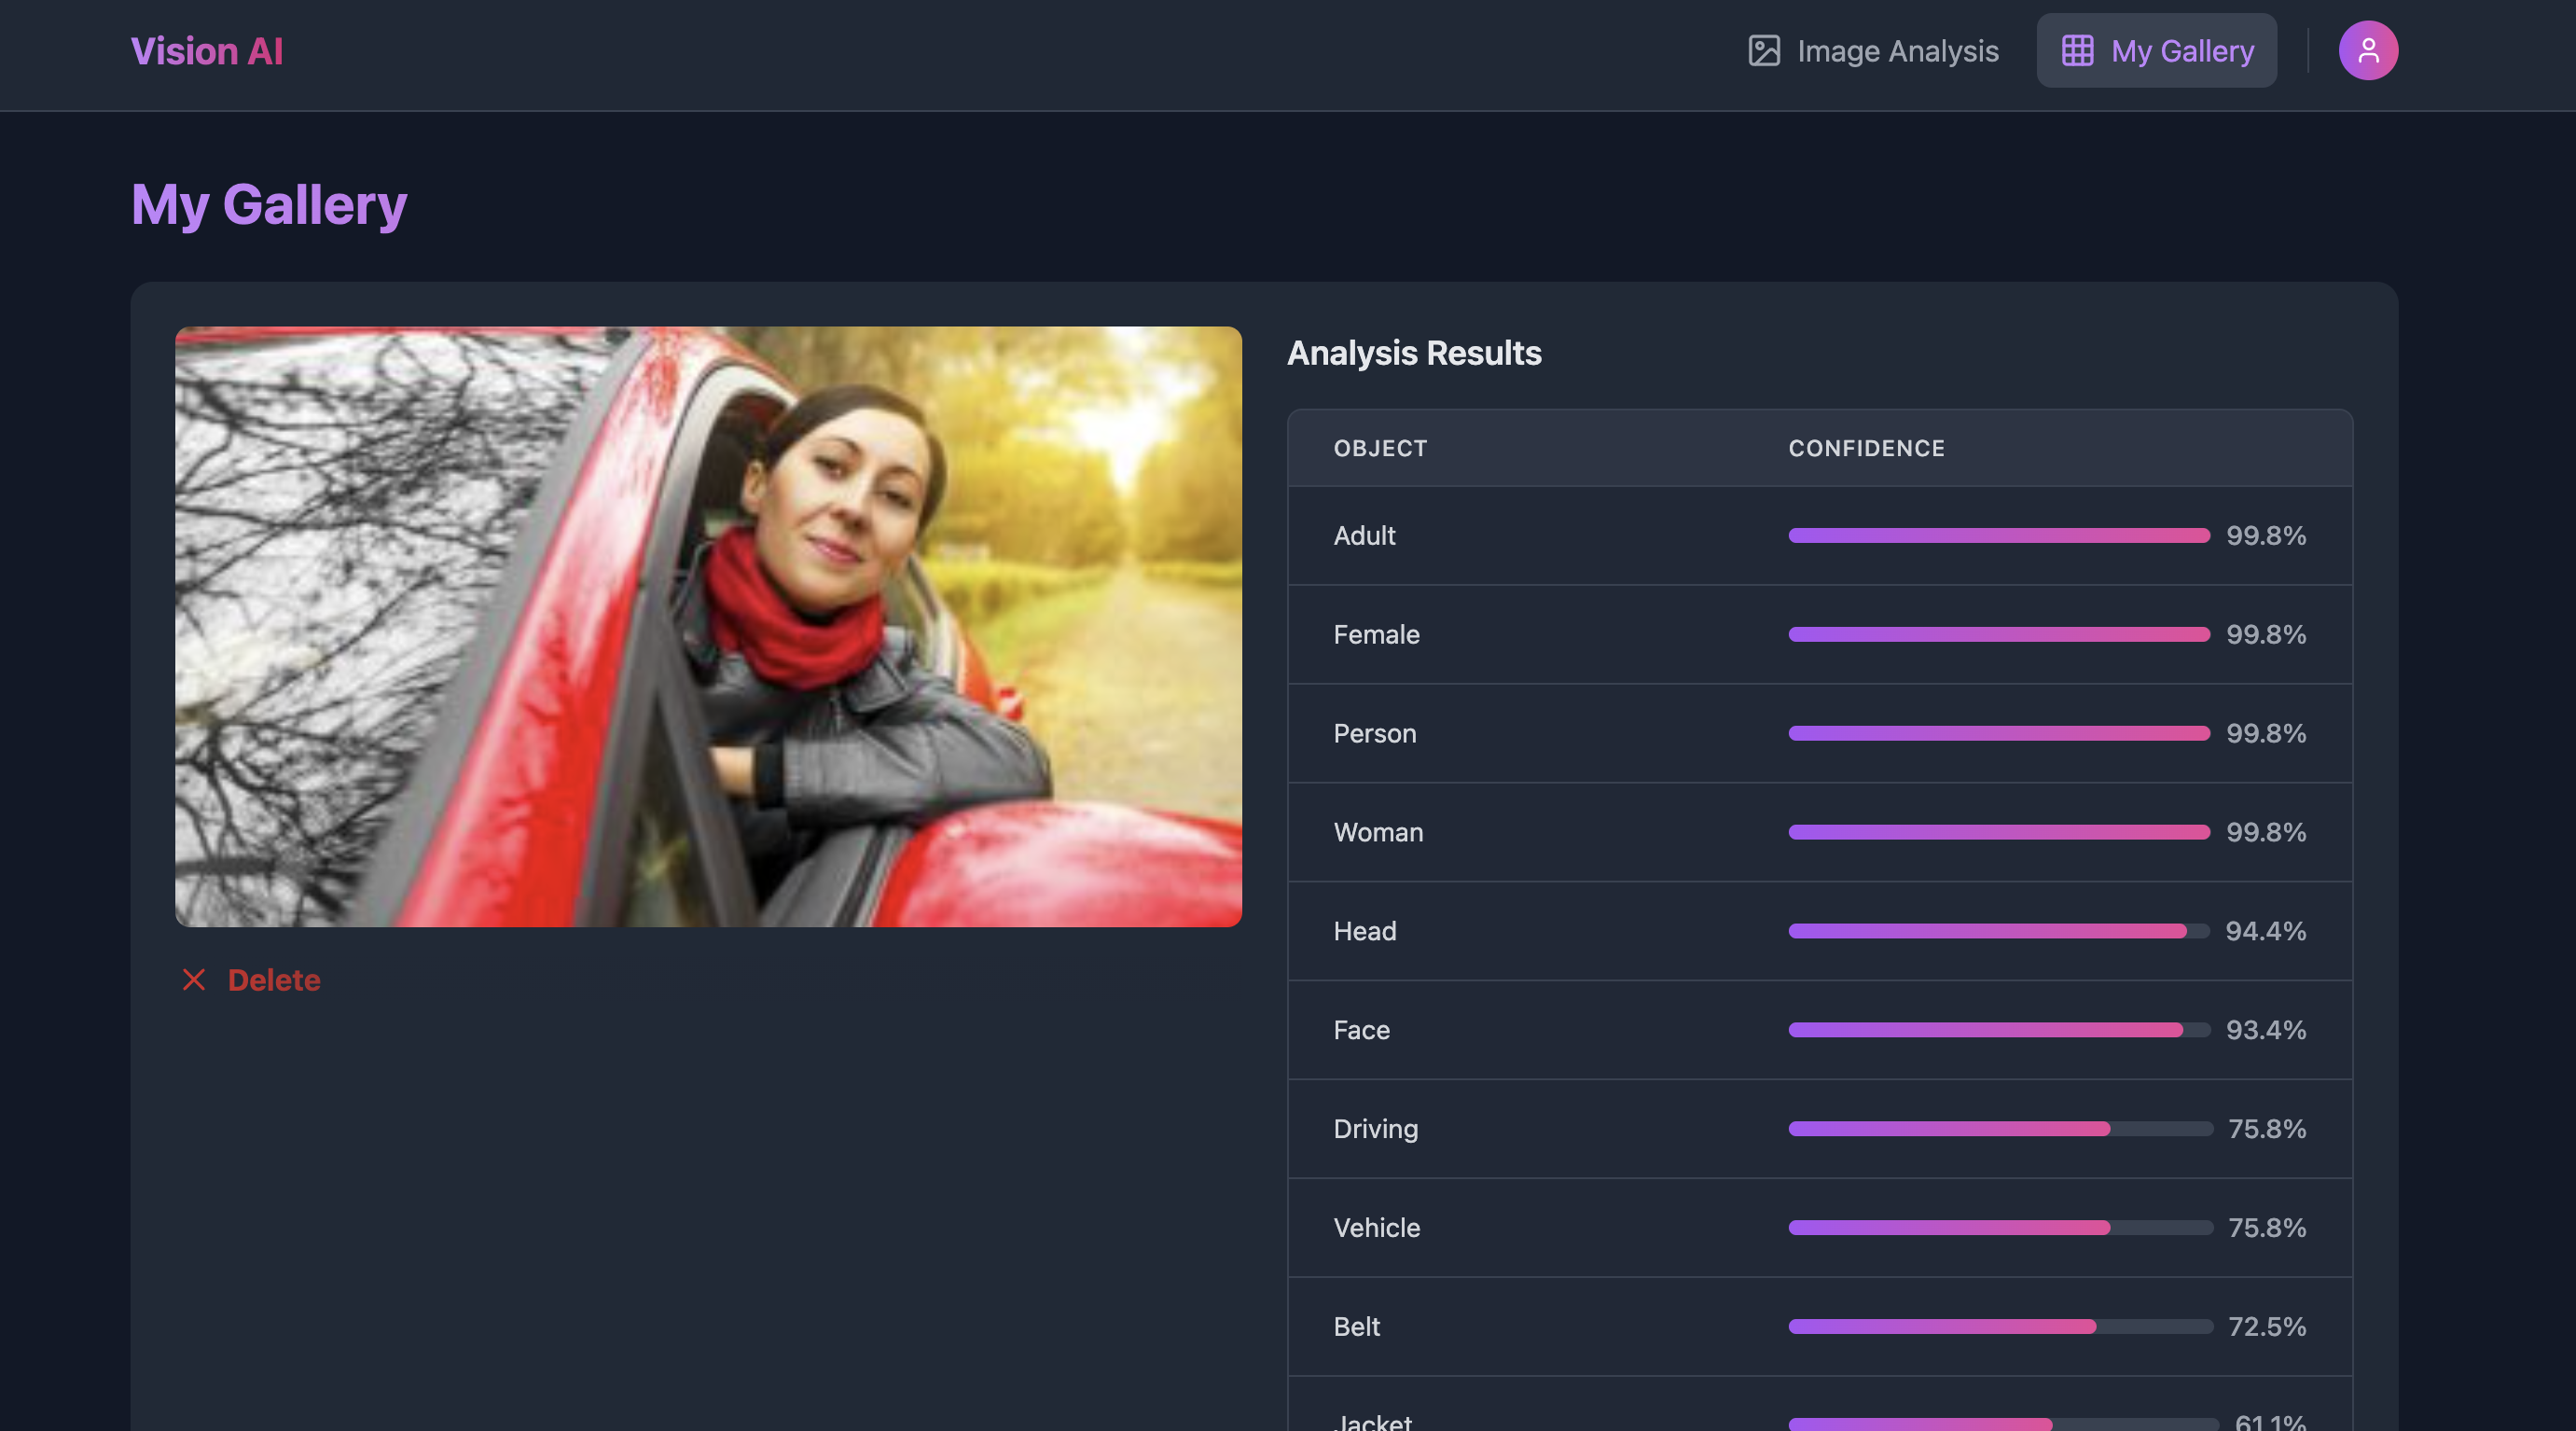This screenshot has width=2576, height=1431.
Task: Click the 75.8% value in Vehicle row
Action: pyautogui.click(x=2267, y=1228)
